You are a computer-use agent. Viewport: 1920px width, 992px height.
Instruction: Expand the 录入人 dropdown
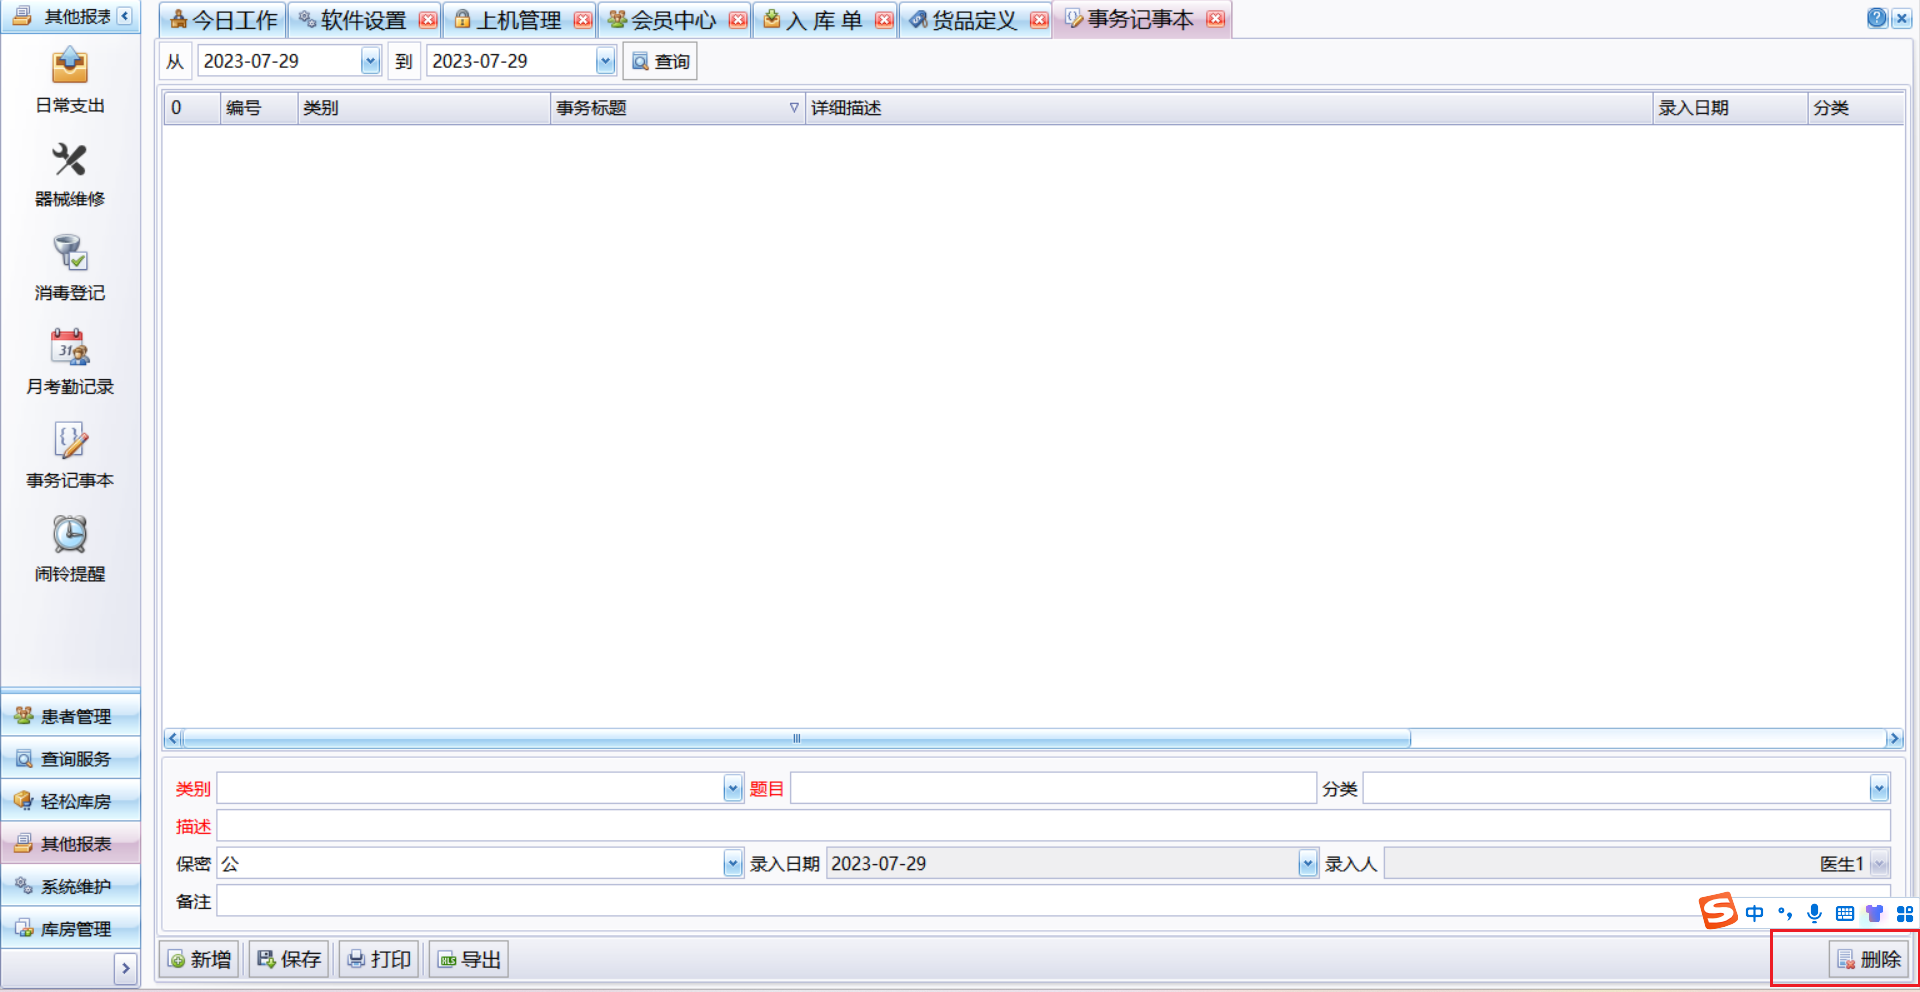click(1879, 863)
